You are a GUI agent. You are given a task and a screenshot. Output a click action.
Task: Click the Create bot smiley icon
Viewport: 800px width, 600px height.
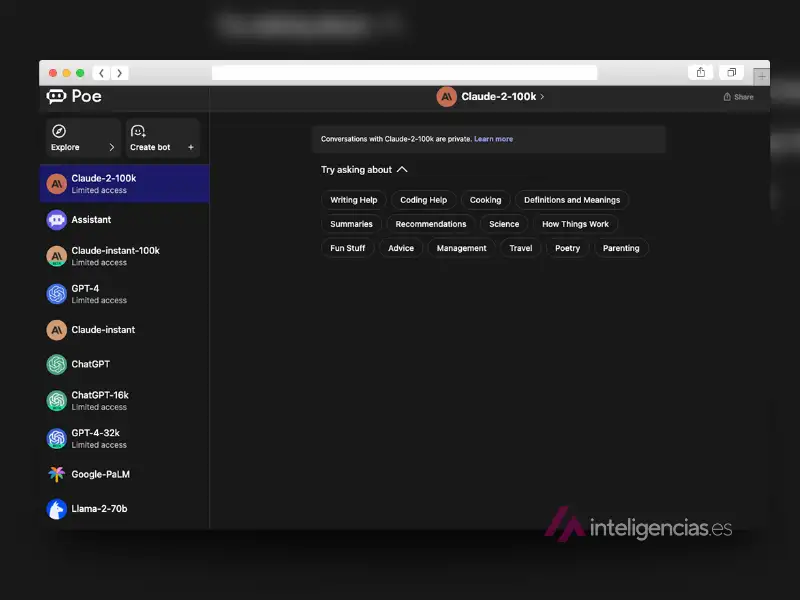tap(138, 131)
